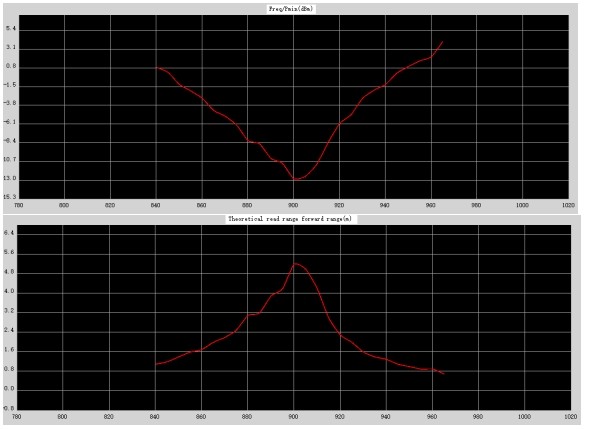Click the 900 x-axis label under the Freq/Pmin chart
This screenshot has width=589, height=430.
pos(293,205)
